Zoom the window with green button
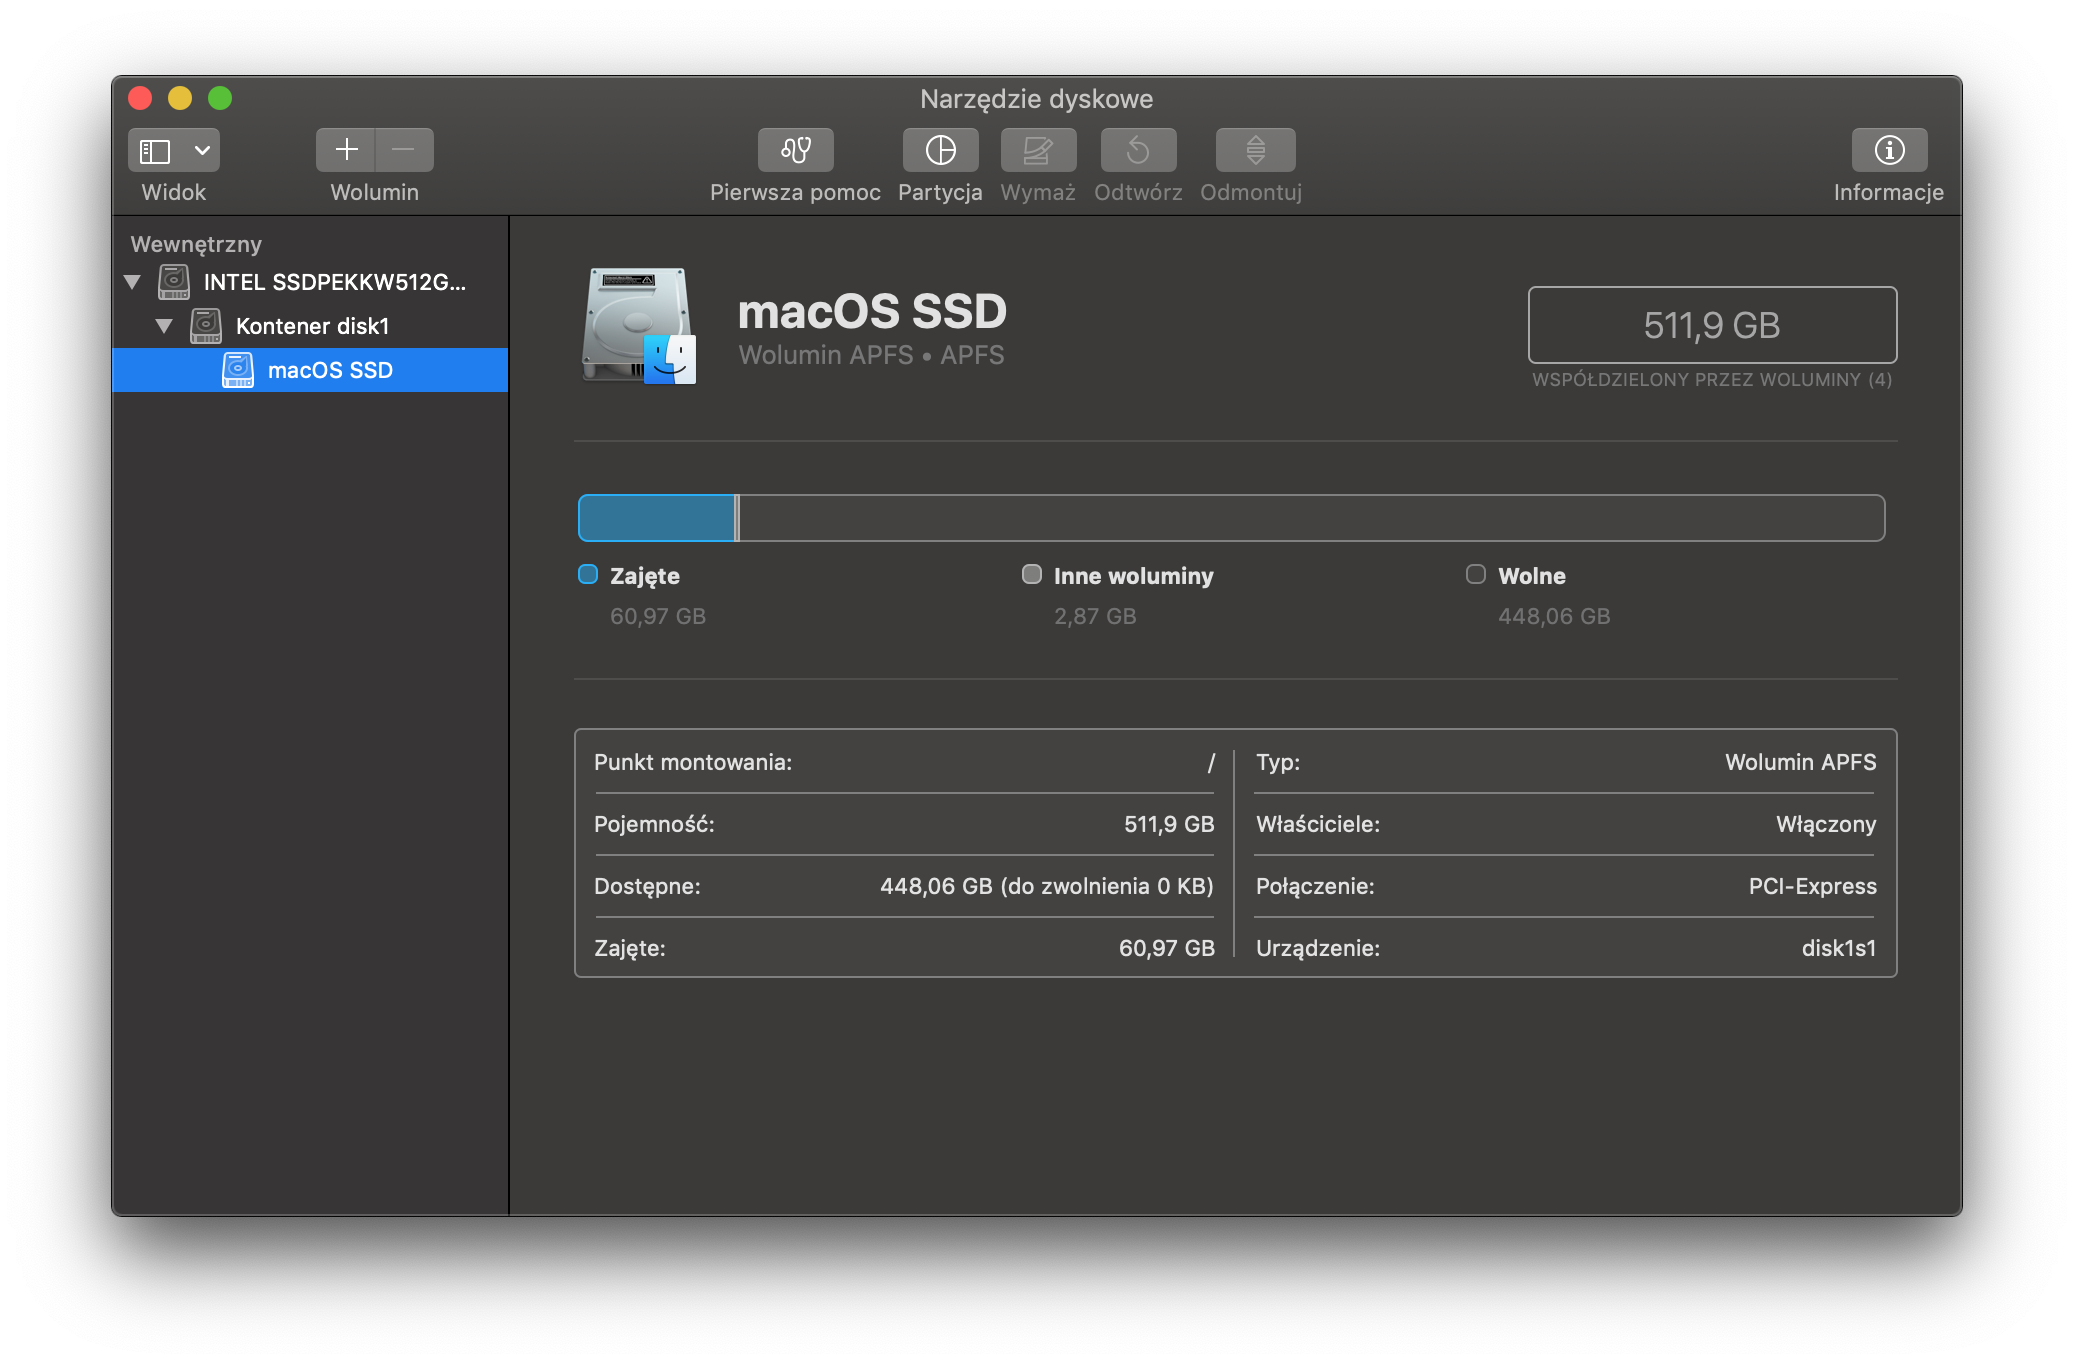The height and width of the screenshot is (1364, 2074). 220,98
